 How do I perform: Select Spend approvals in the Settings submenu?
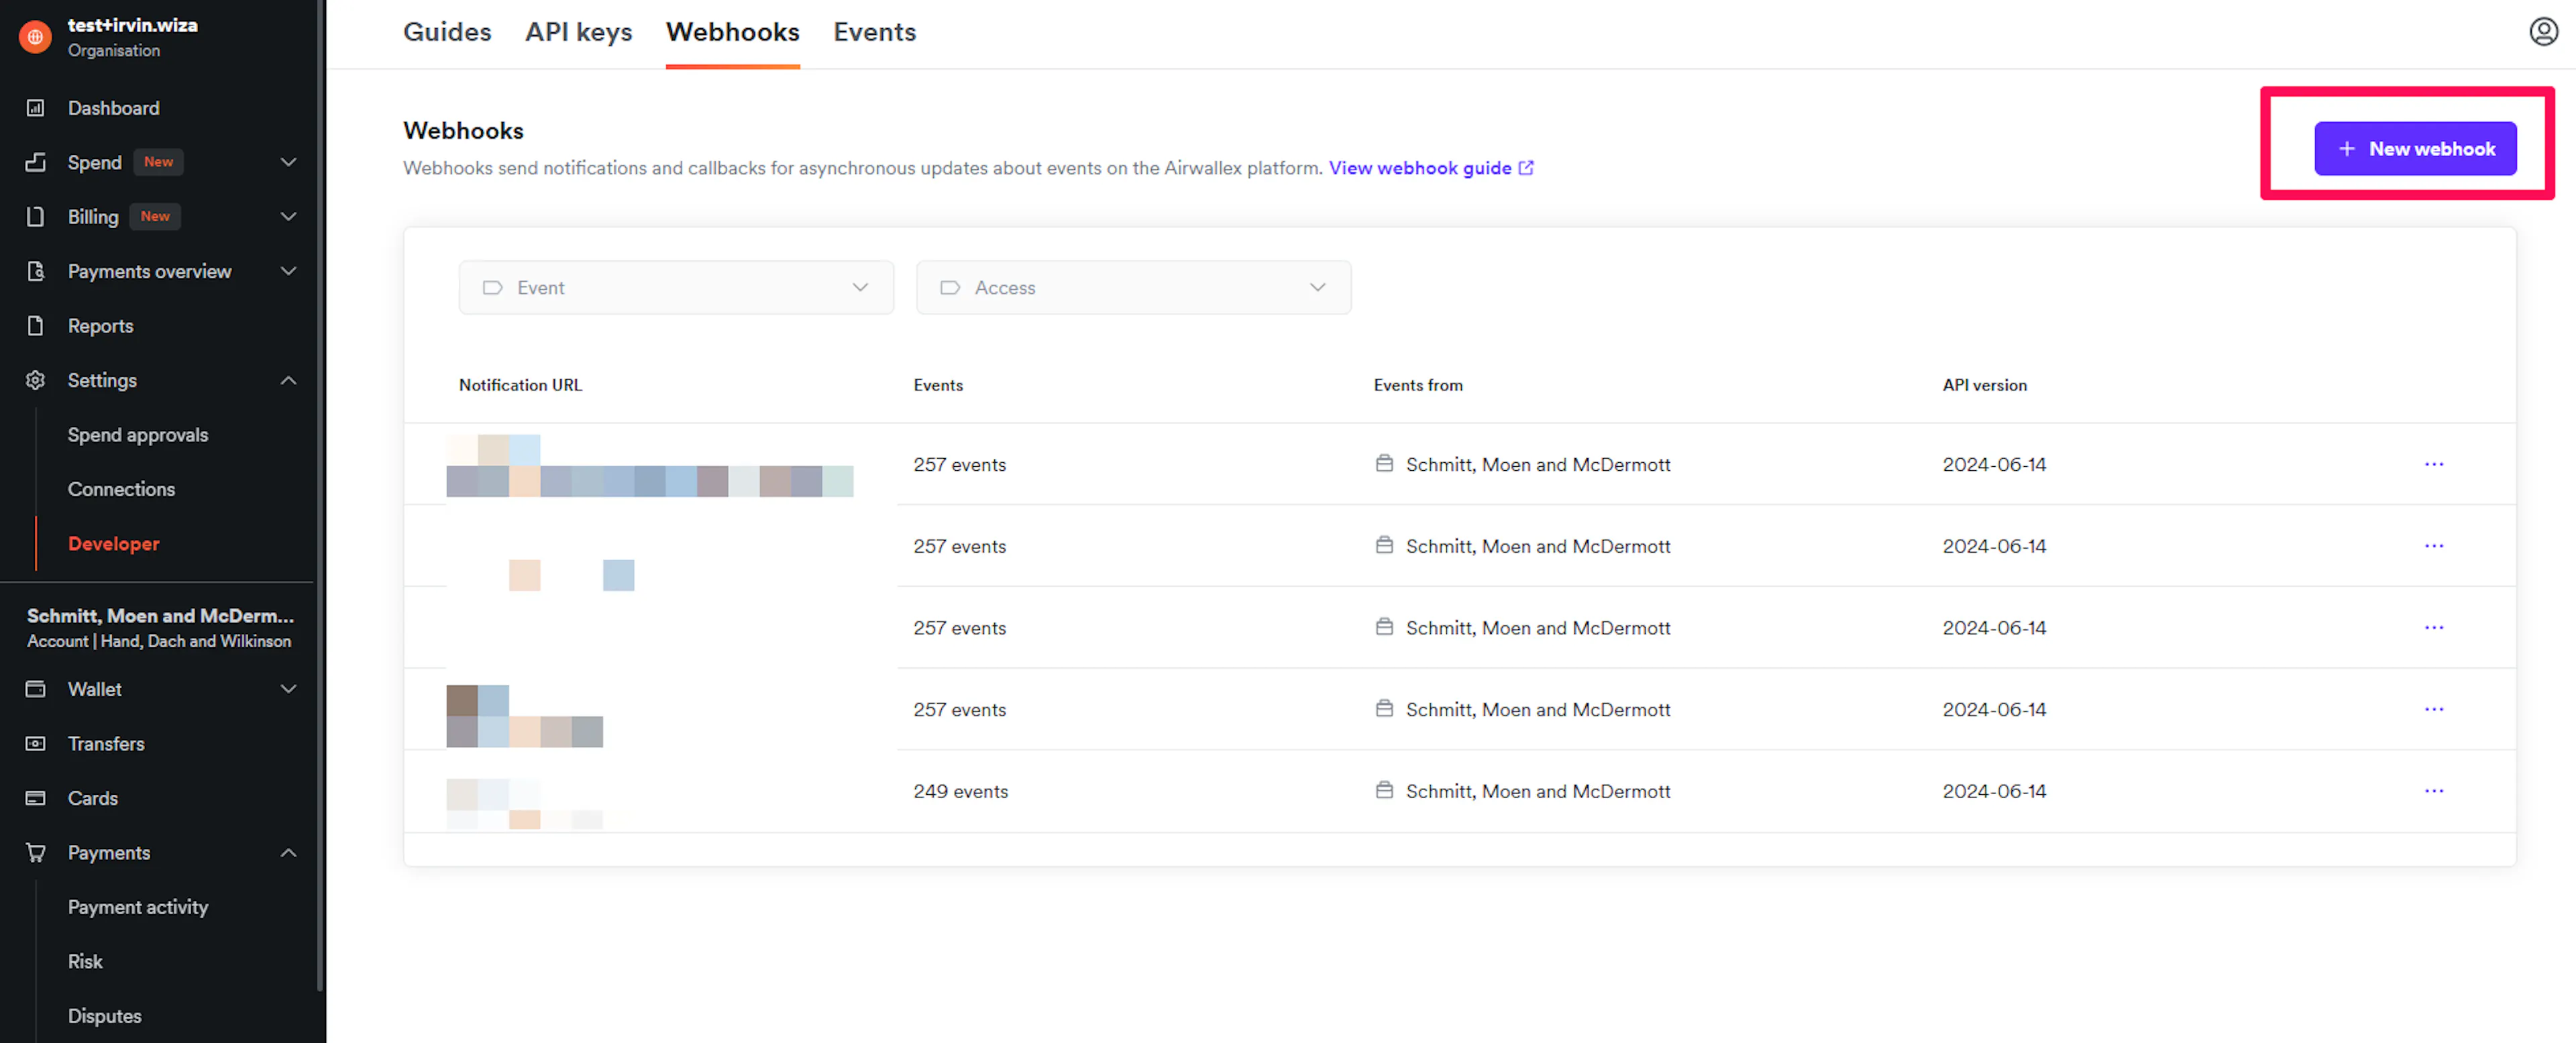[138, 435]
